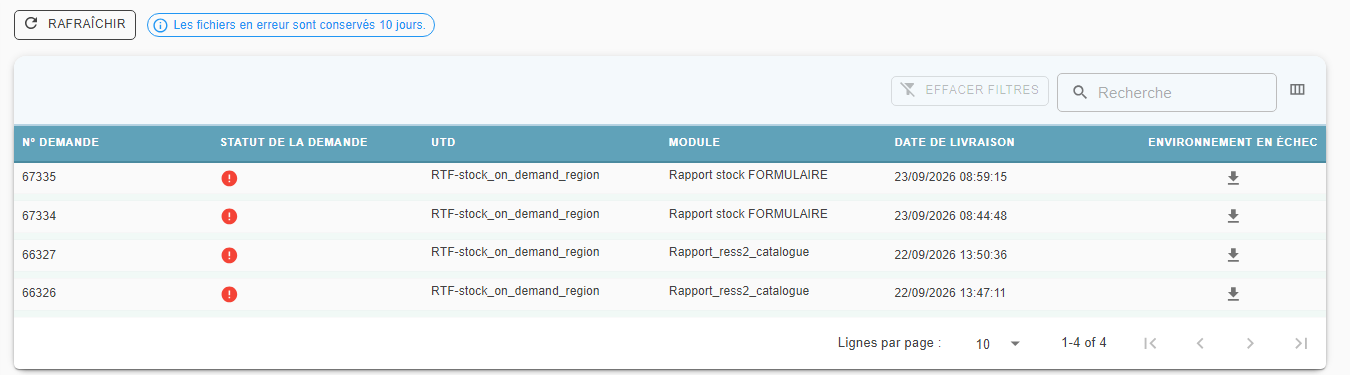Image resolution: width=1350 pixels, height=375 pixels.
Task: Click the info icon beside the retention notice
Action: (160, 25)
